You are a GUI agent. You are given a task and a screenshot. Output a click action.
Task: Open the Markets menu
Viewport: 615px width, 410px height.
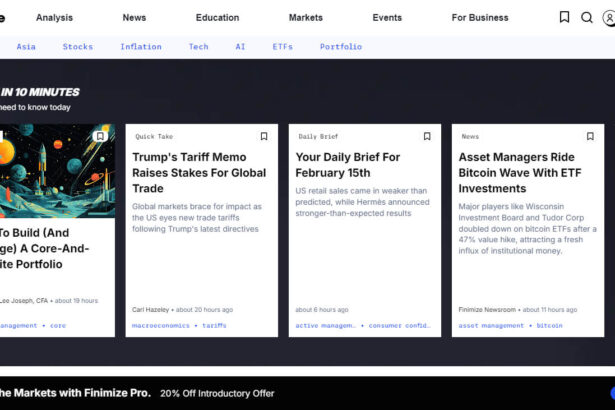point(306,18)
